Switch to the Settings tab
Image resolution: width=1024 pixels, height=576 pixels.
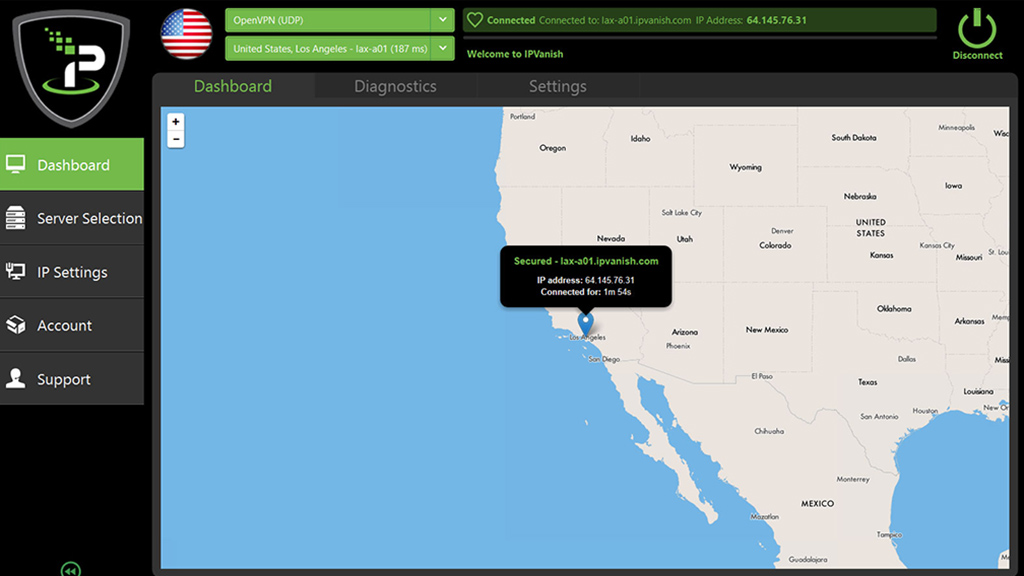pos(558,86)
